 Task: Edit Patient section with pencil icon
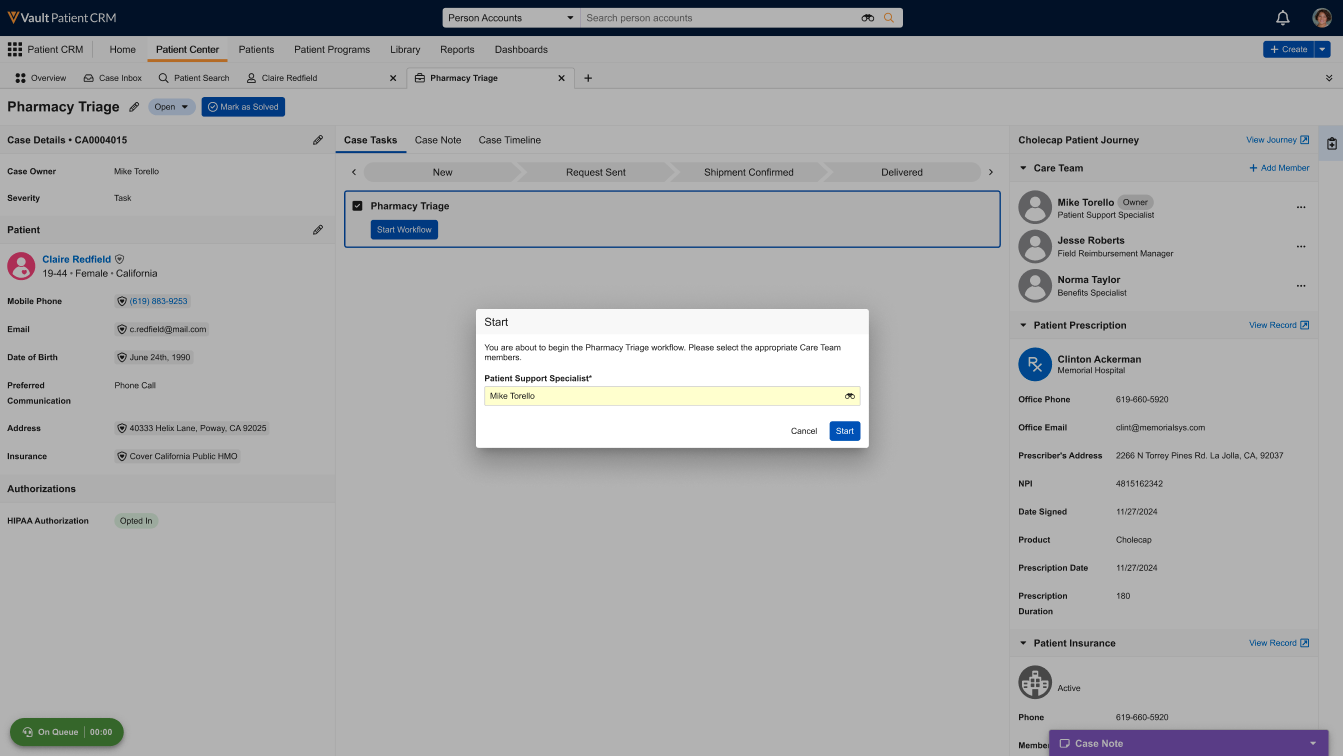(318, 230)
